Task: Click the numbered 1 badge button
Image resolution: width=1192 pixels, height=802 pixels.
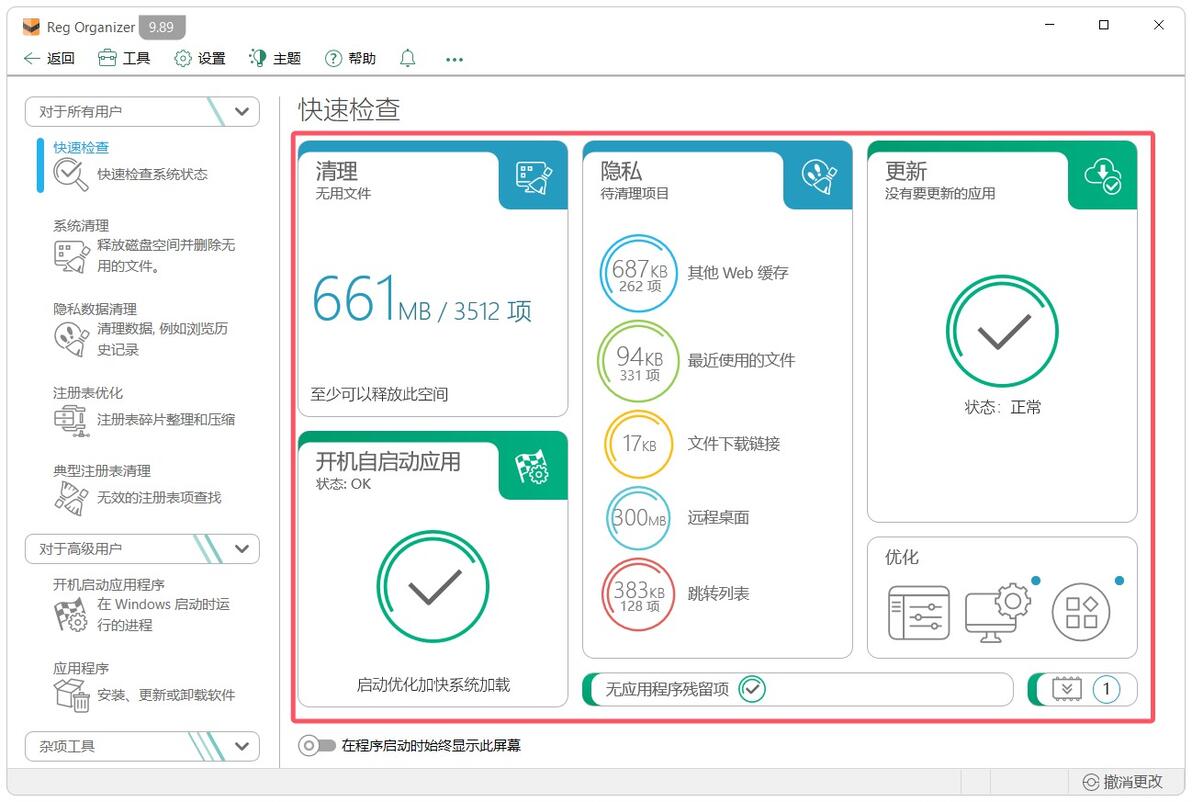Action: tap(1106, 689)
